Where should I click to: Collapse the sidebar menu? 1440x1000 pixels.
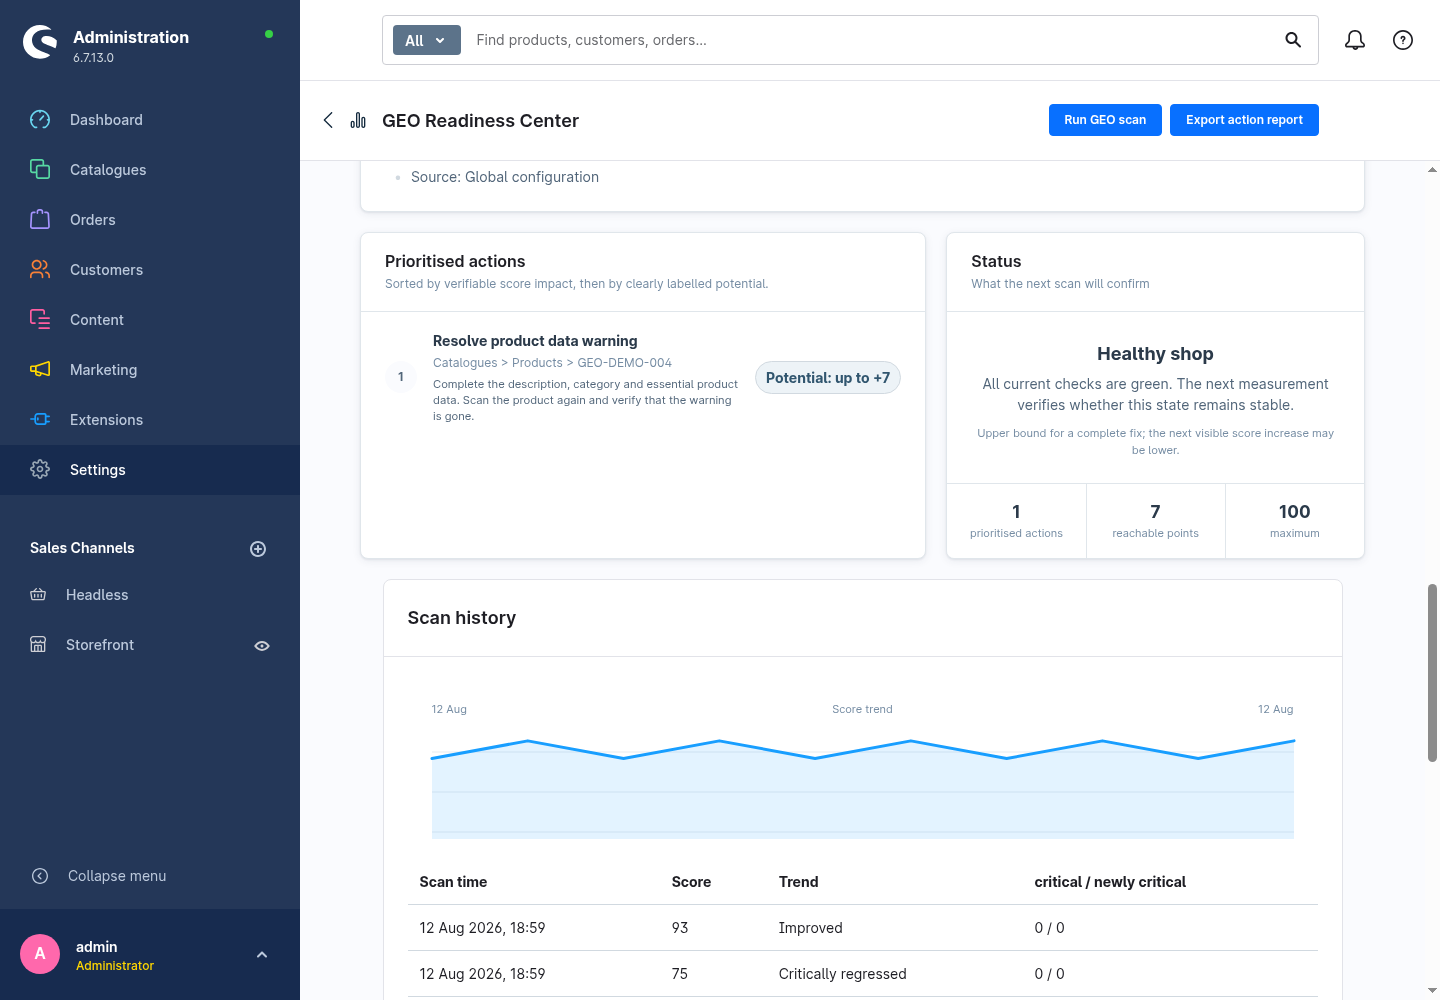[98, 876]
